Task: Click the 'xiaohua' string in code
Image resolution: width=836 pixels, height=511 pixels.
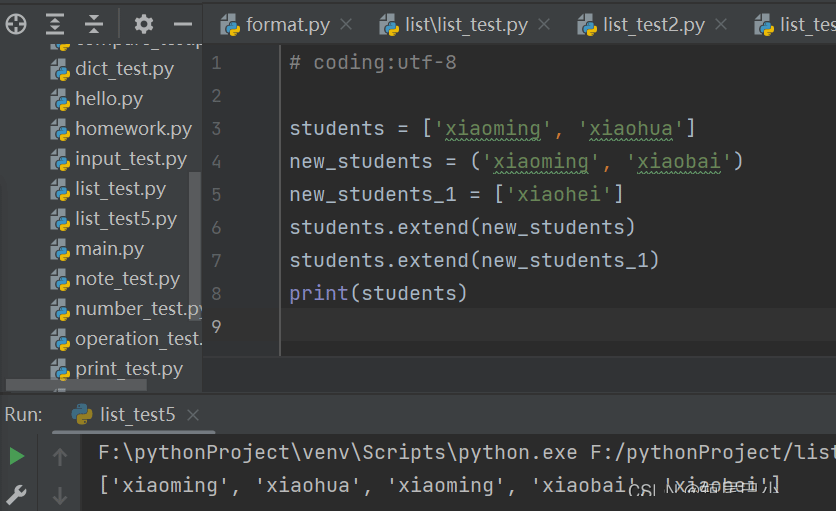Action: coord(630,129)
